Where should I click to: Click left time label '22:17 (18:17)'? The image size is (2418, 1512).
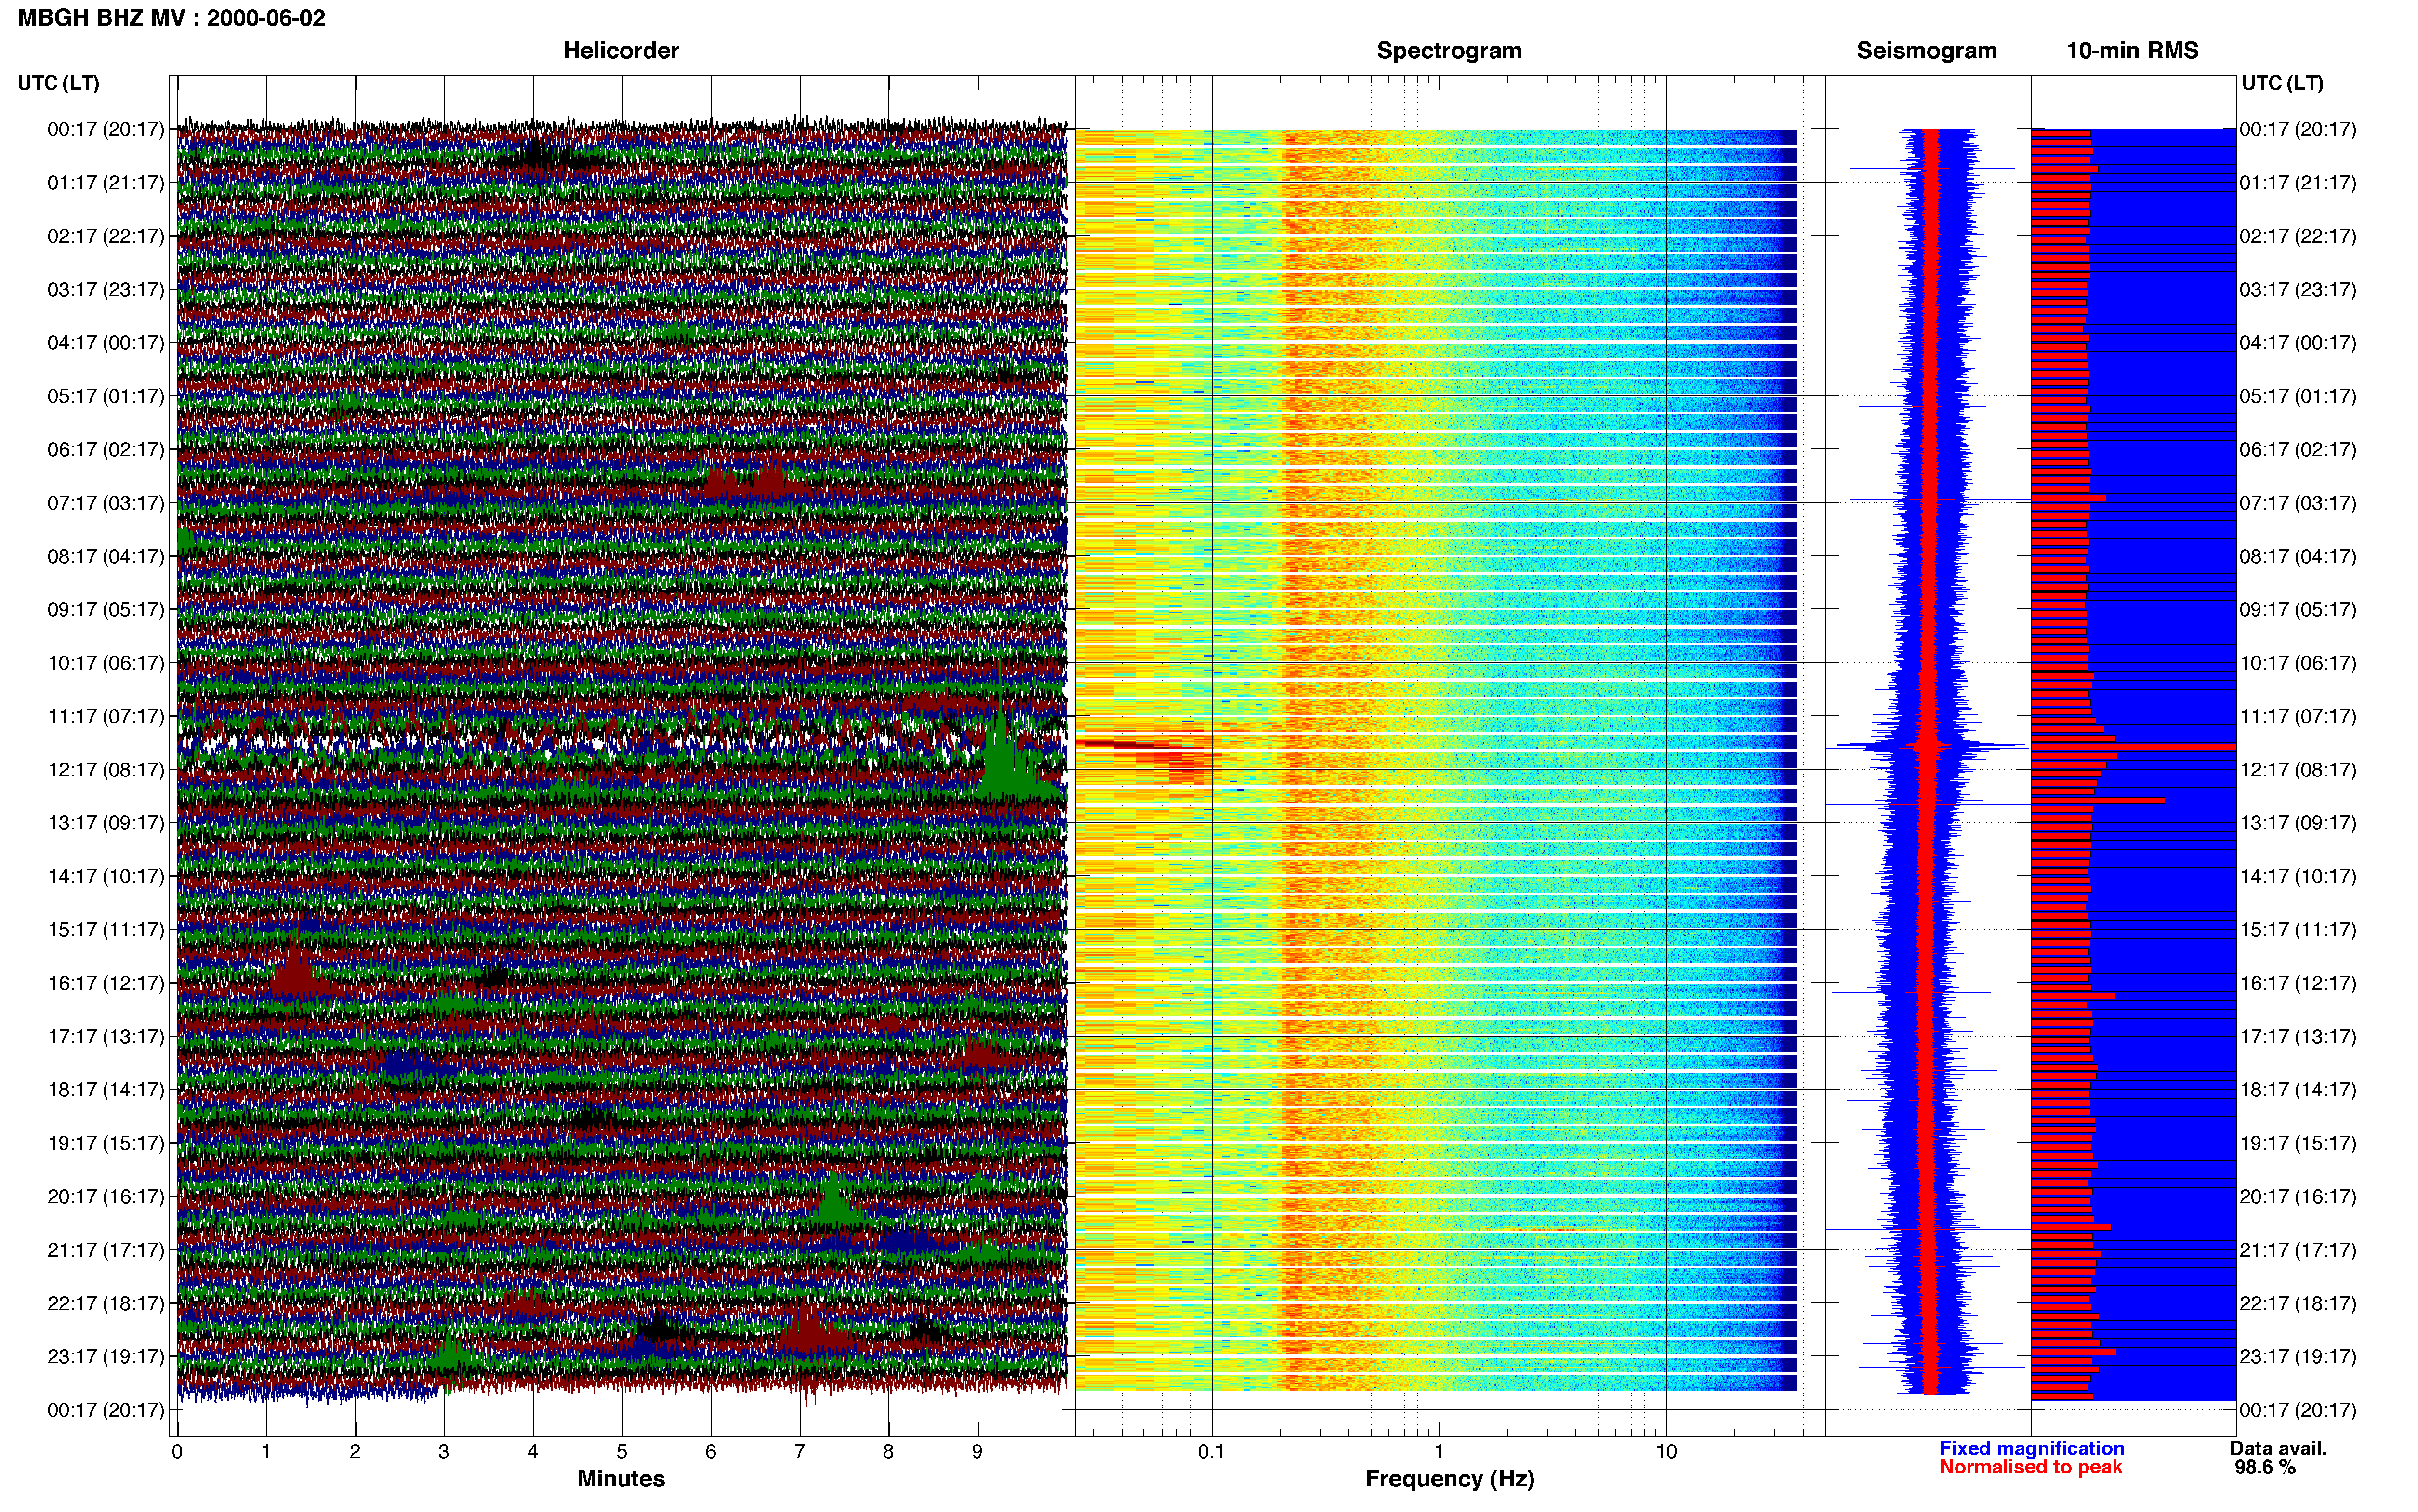pos(106,1303)
